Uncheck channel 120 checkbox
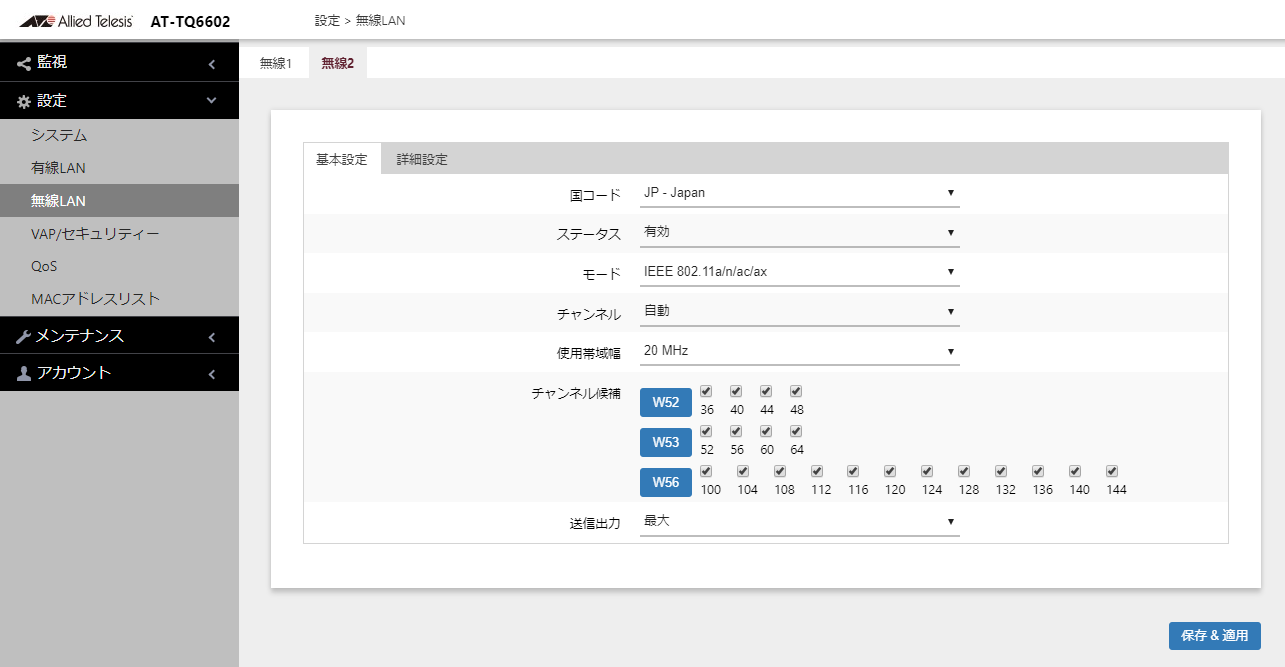1285x667 pixels. [890, 471]
